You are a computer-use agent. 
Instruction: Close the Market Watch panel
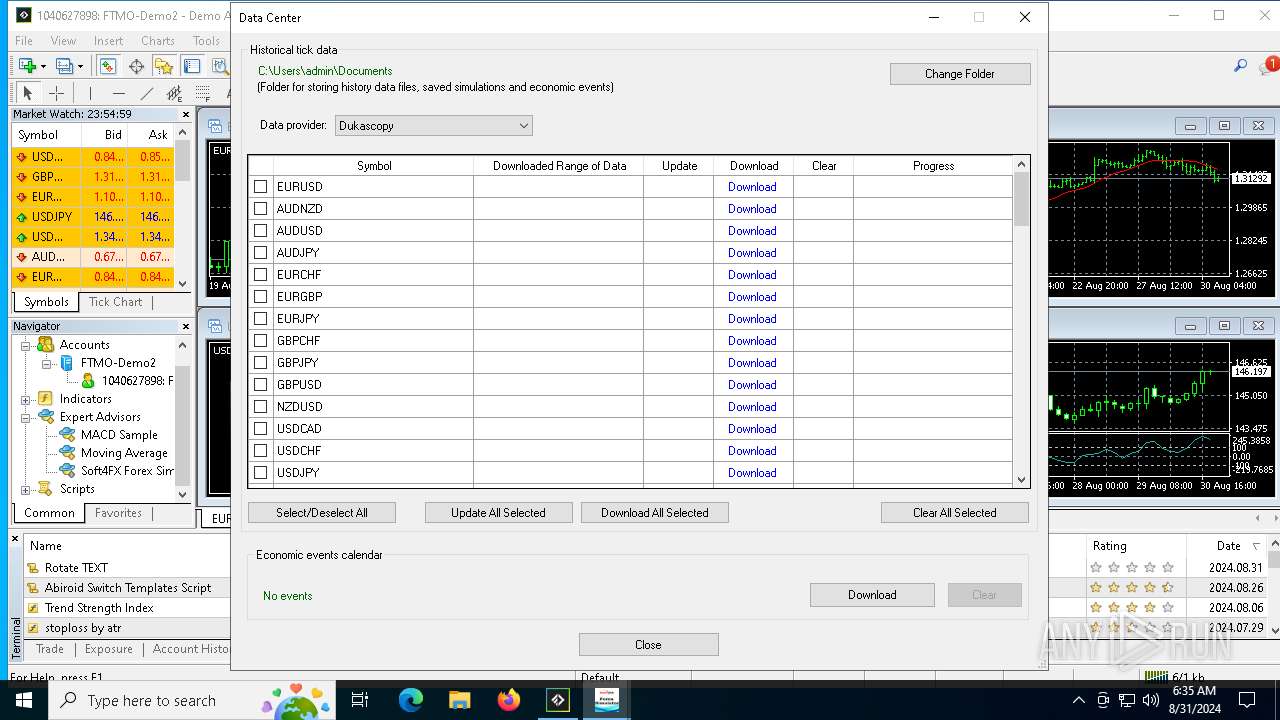185,114
